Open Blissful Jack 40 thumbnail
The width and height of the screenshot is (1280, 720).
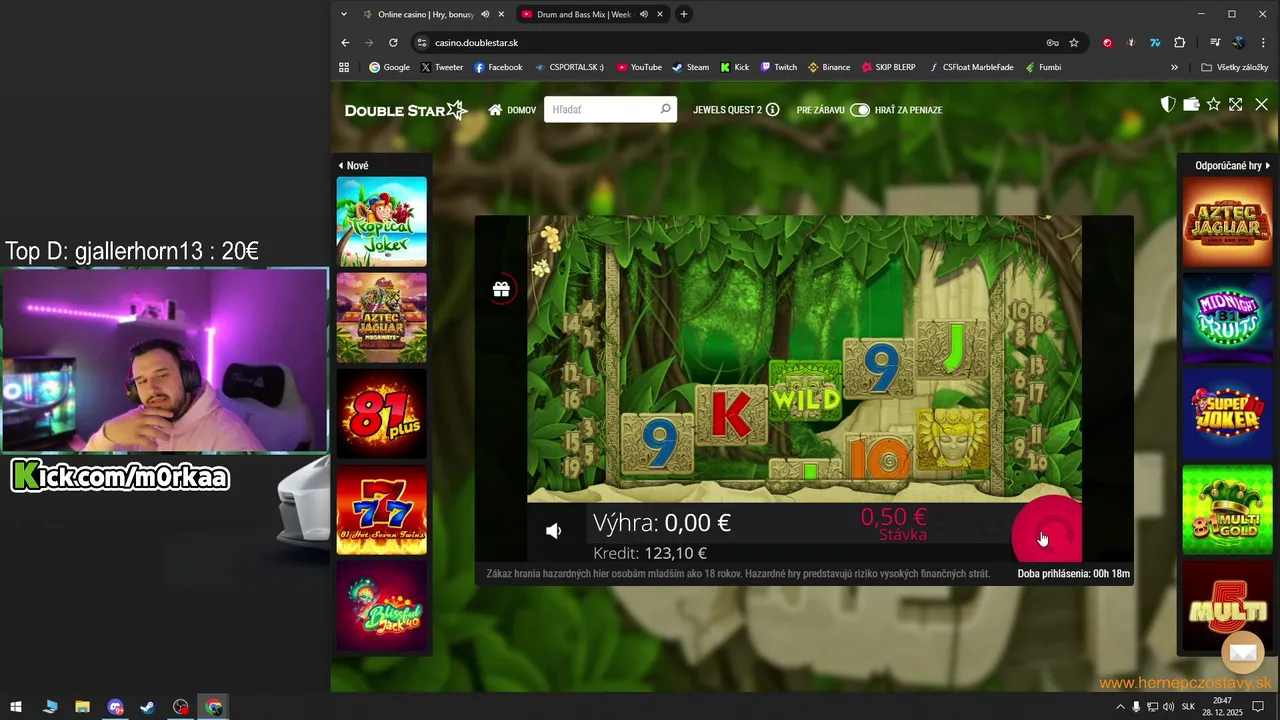(x=381, y=606)
